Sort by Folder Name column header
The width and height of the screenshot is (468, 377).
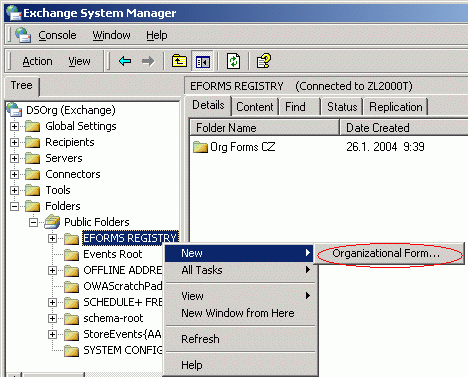pos(264,128)
